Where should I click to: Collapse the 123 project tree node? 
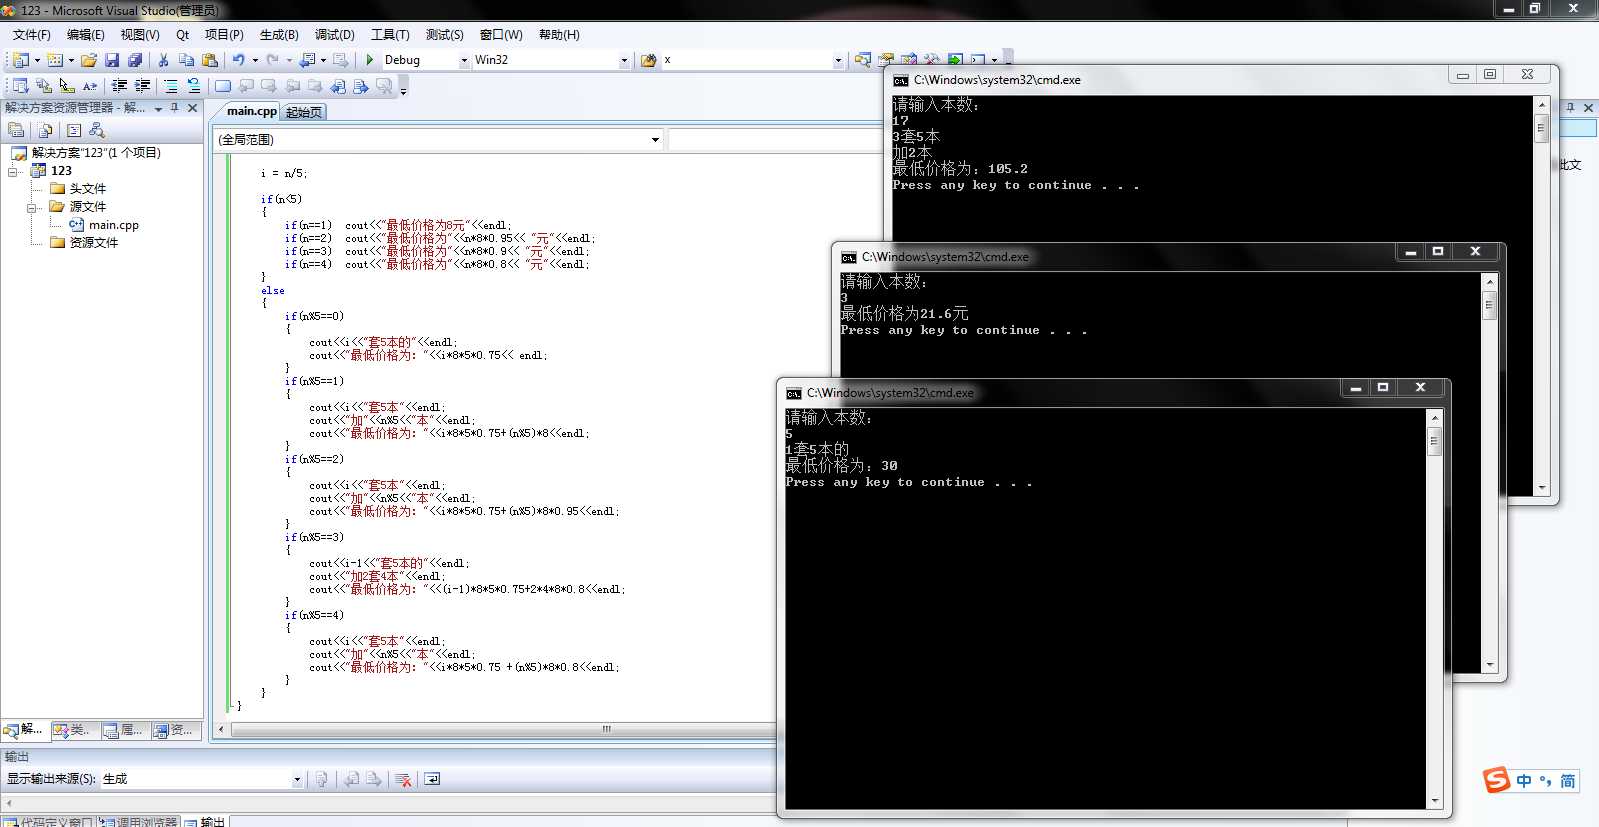14,171
